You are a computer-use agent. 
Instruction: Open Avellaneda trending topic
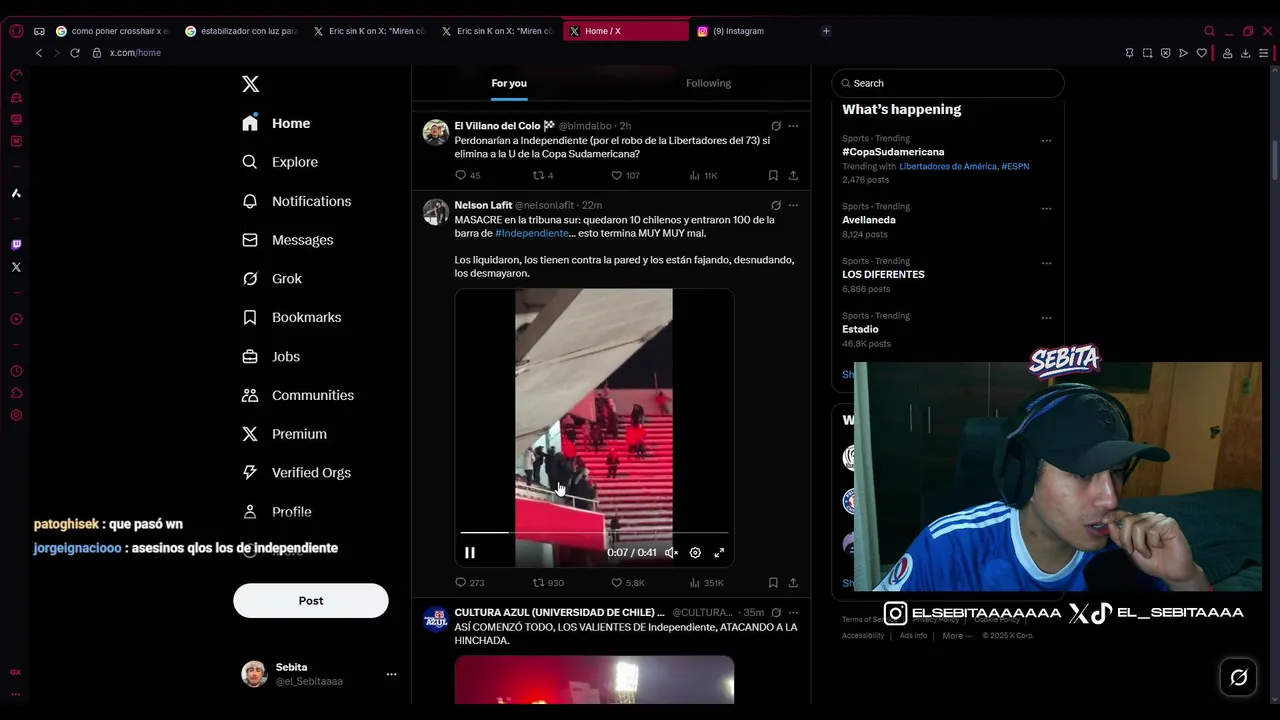(x=869, y=220)
